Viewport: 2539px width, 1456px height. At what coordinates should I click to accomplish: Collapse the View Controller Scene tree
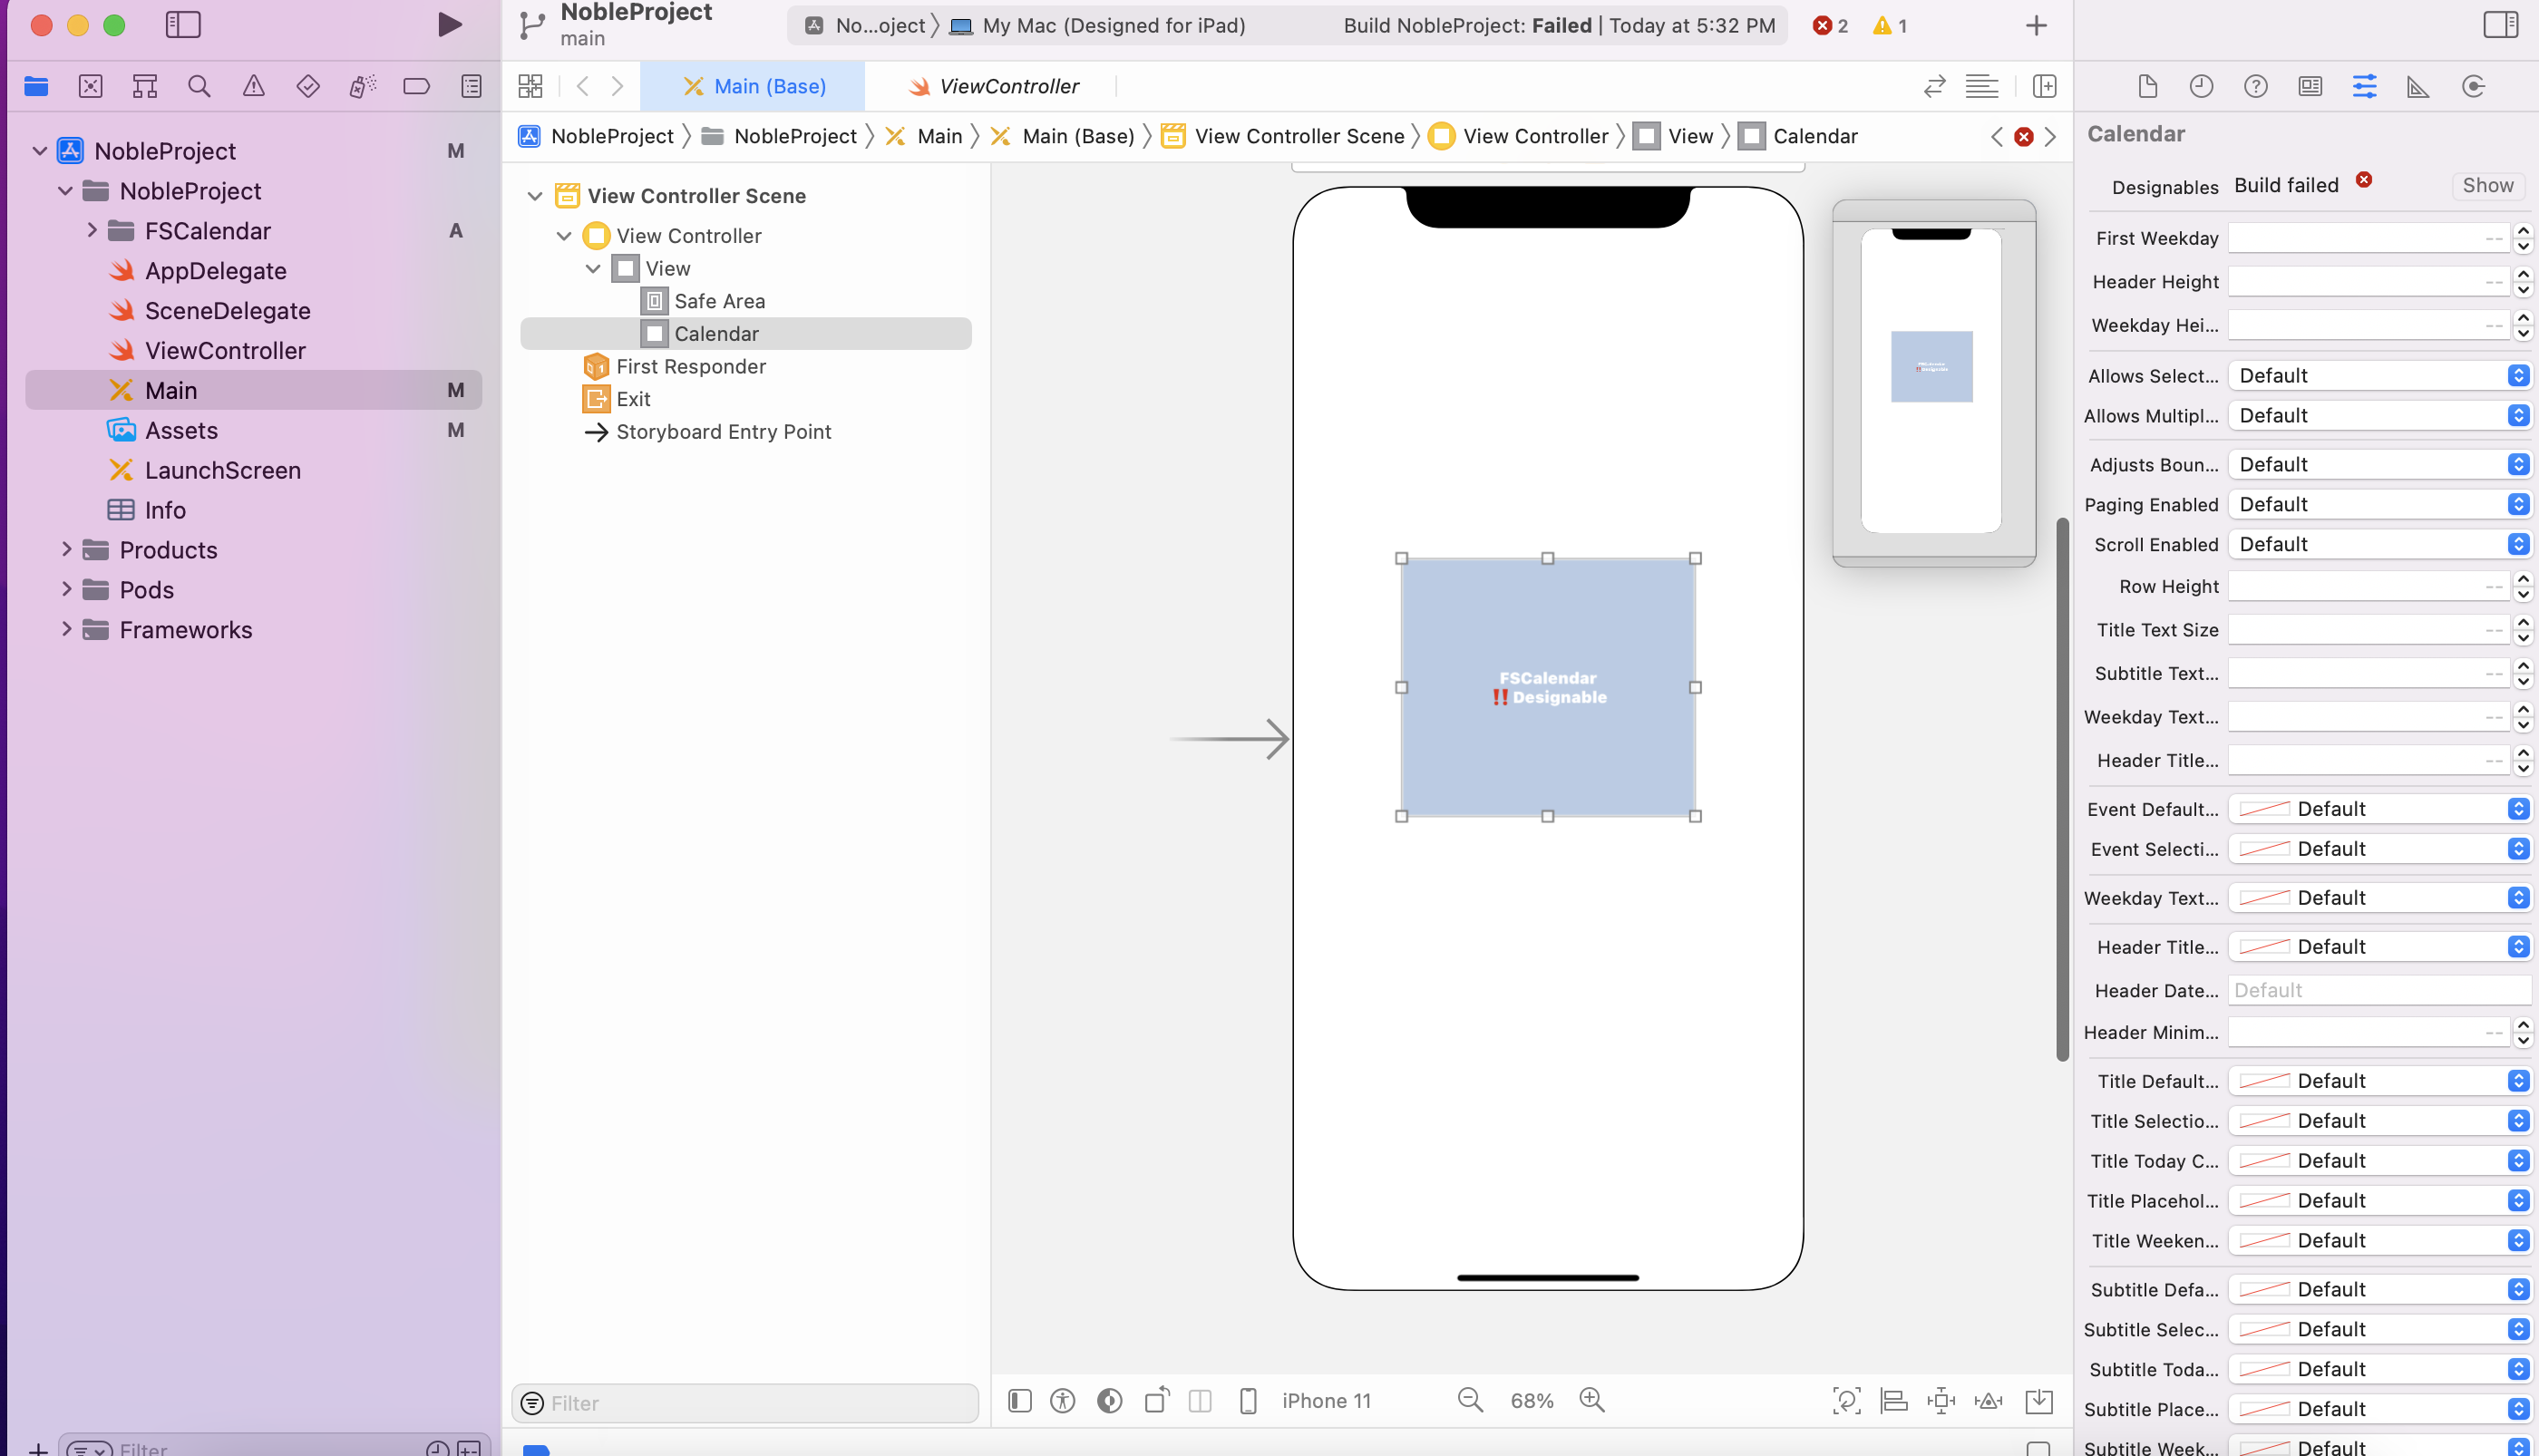(x=535, y=196)
